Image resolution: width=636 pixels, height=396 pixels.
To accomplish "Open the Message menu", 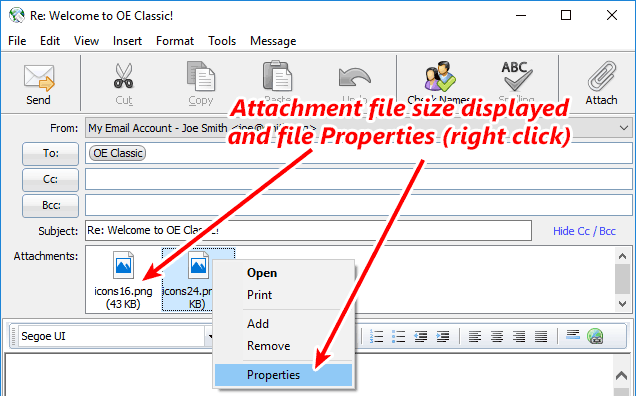I will tap(273, 41).
